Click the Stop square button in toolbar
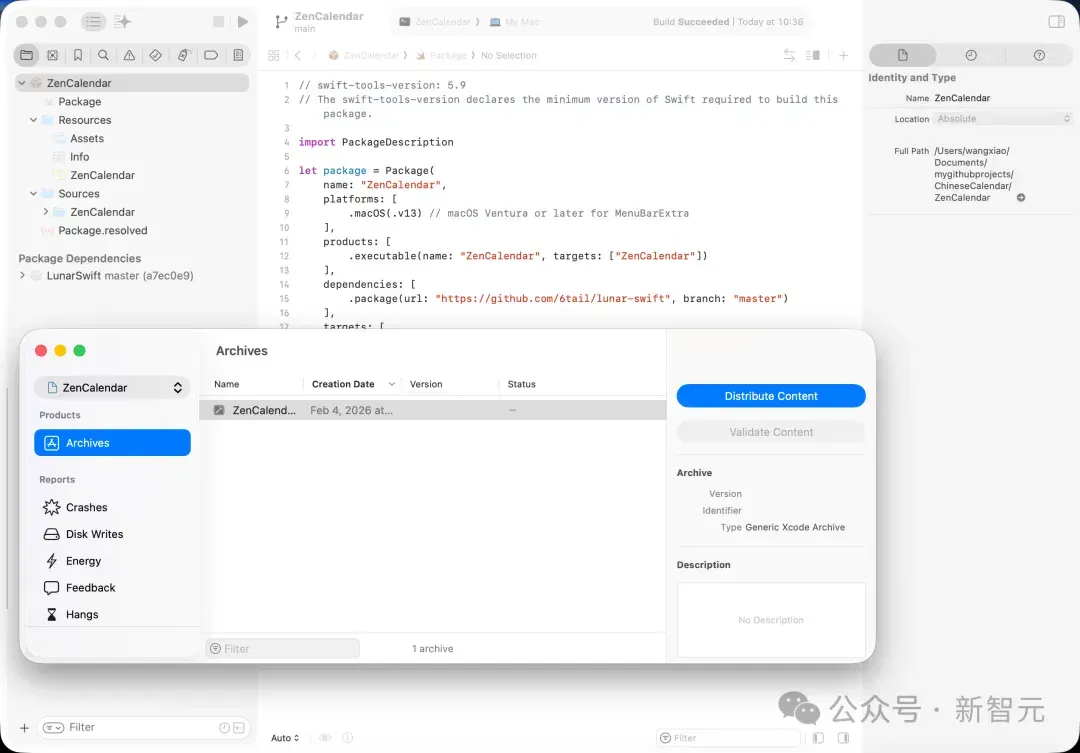Screen dimensions: 1080x753 pos(218,21)
